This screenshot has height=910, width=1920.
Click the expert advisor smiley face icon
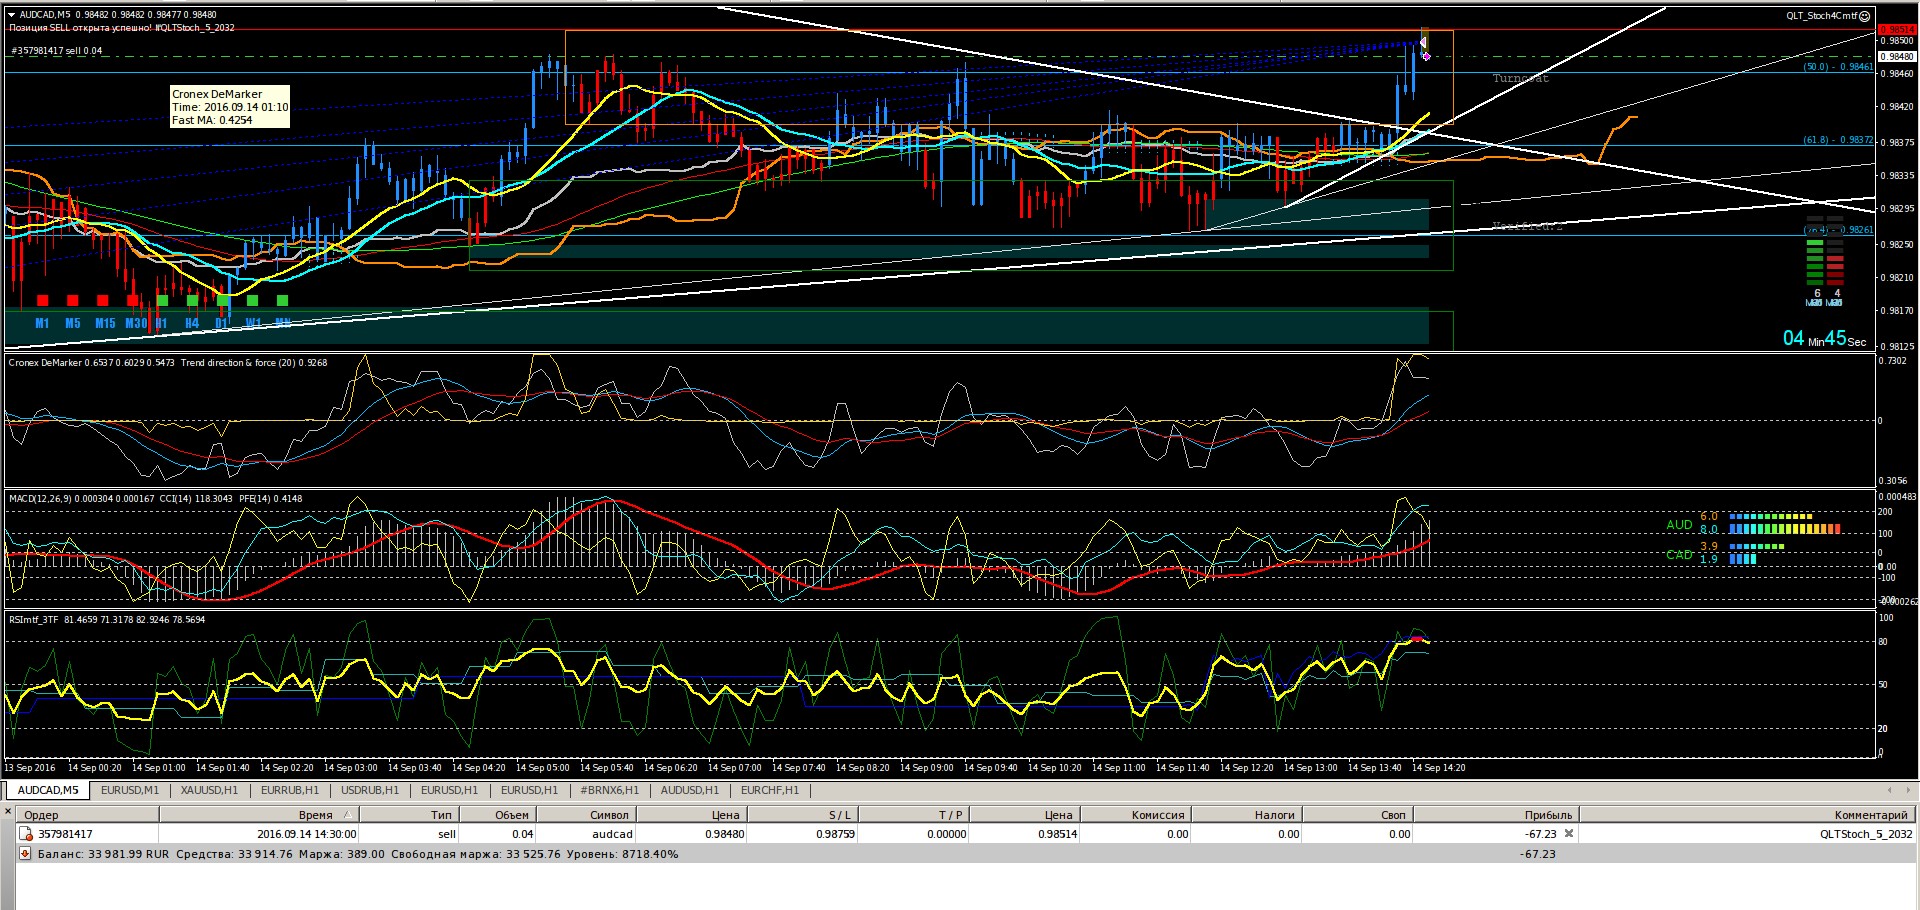click(x=1864, y=16)
